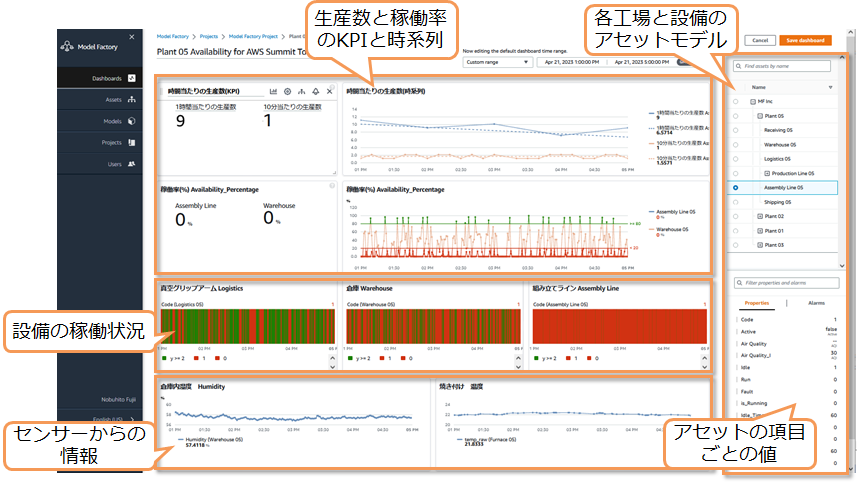Screen dimensions: 858x484
Task: Select the Plant 02 radio button
Action: tap(735, 217)
